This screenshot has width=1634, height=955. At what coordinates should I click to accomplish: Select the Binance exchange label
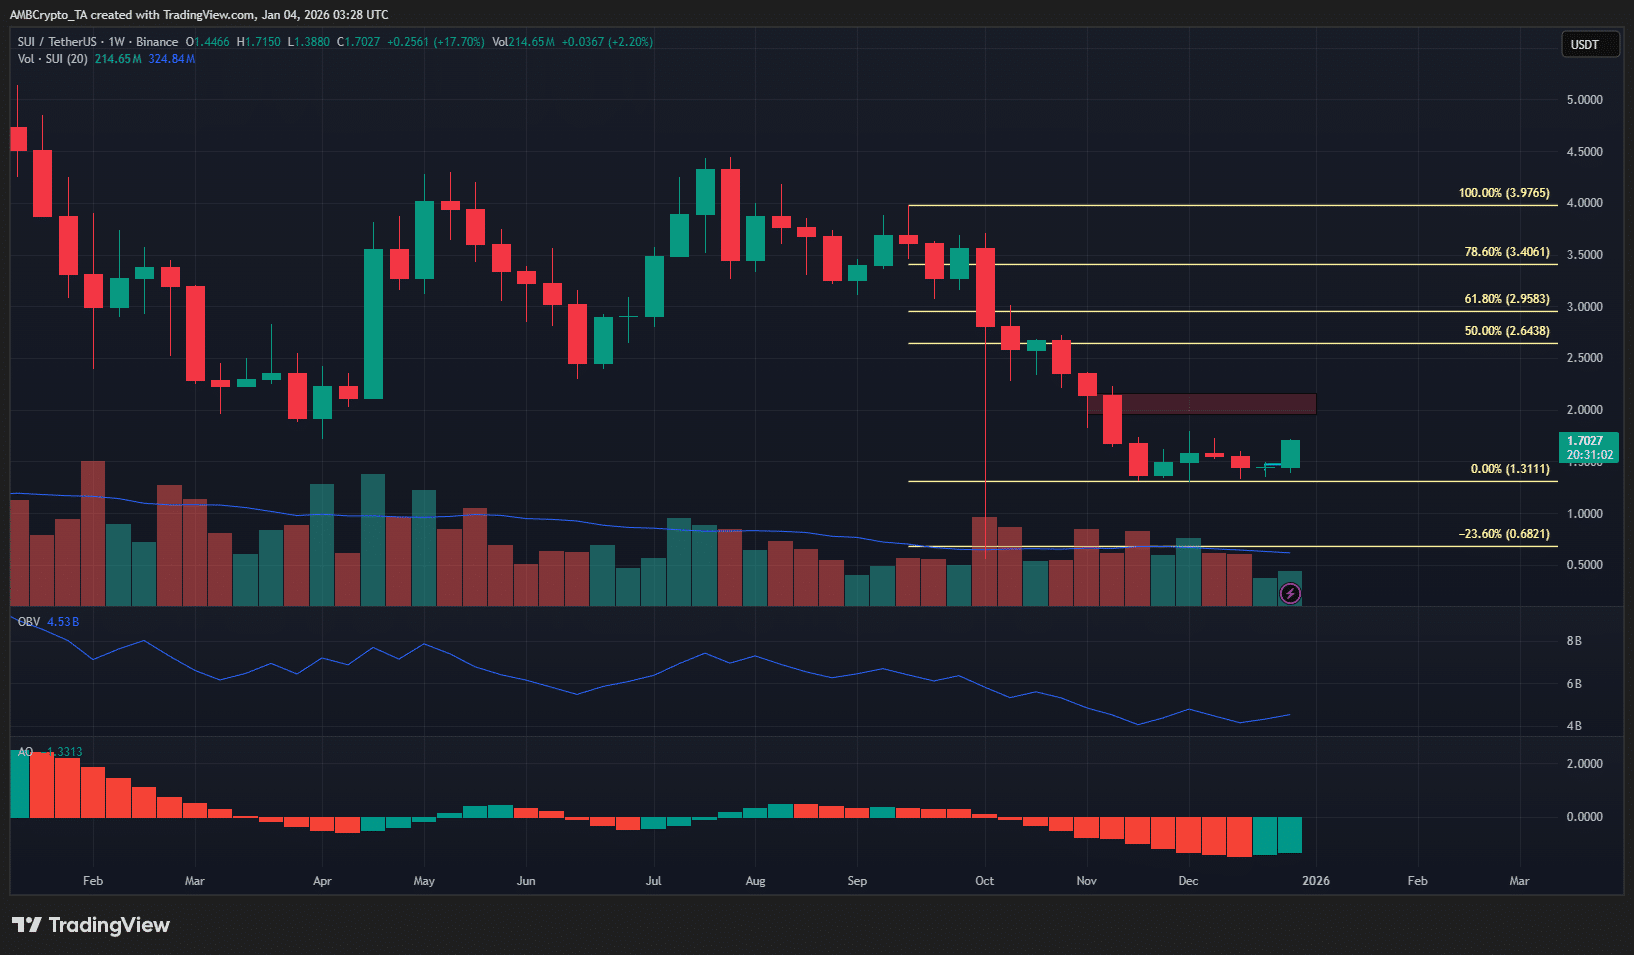point(157,42)
